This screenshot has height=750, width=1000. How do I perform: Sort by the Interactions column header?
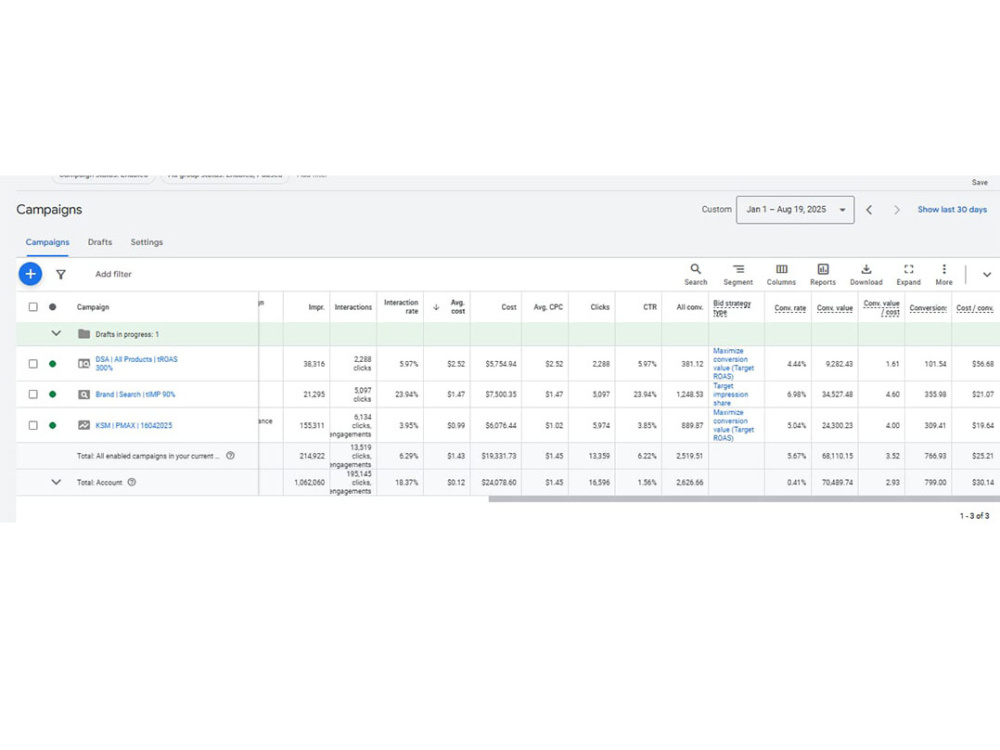click(353, 307)
